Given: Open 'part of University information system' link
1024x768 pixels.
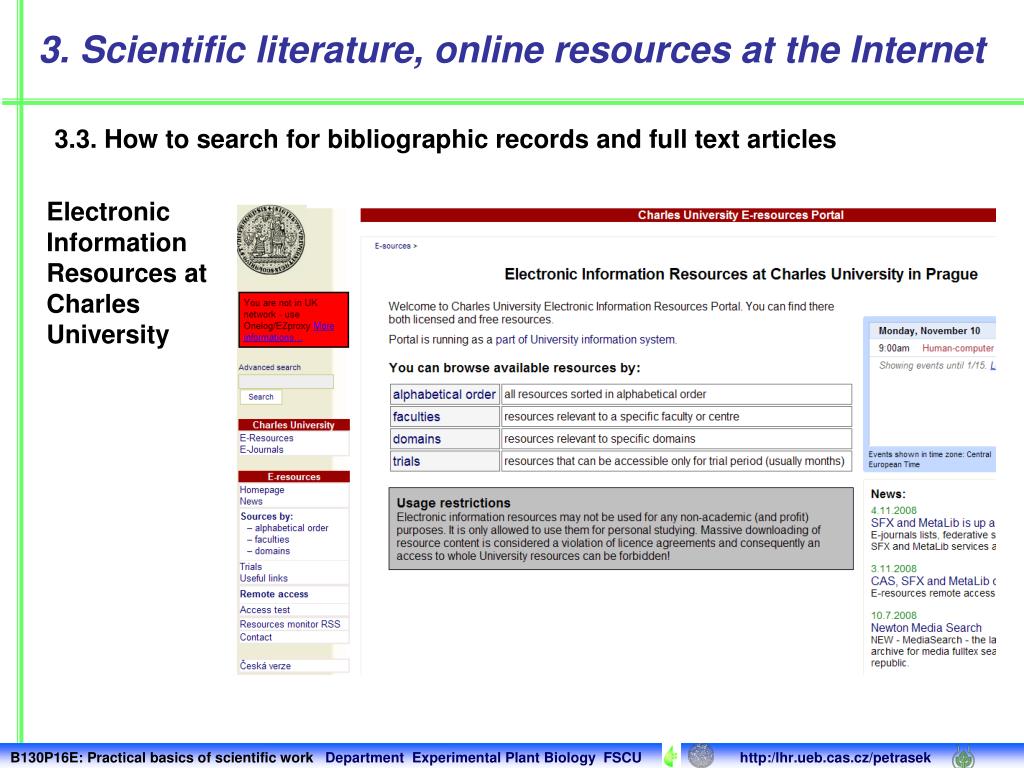Looking at the screenshot, I should pyautogui.click(x=585, y=340).
